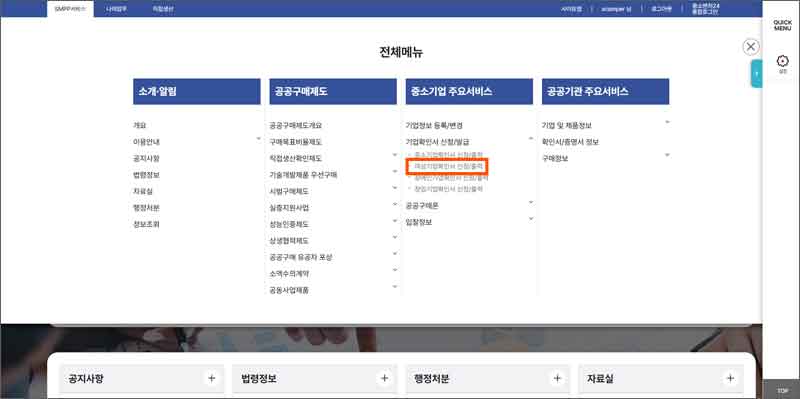
Task: Click the 입찰정보 menu text
Action: [419, 222]
